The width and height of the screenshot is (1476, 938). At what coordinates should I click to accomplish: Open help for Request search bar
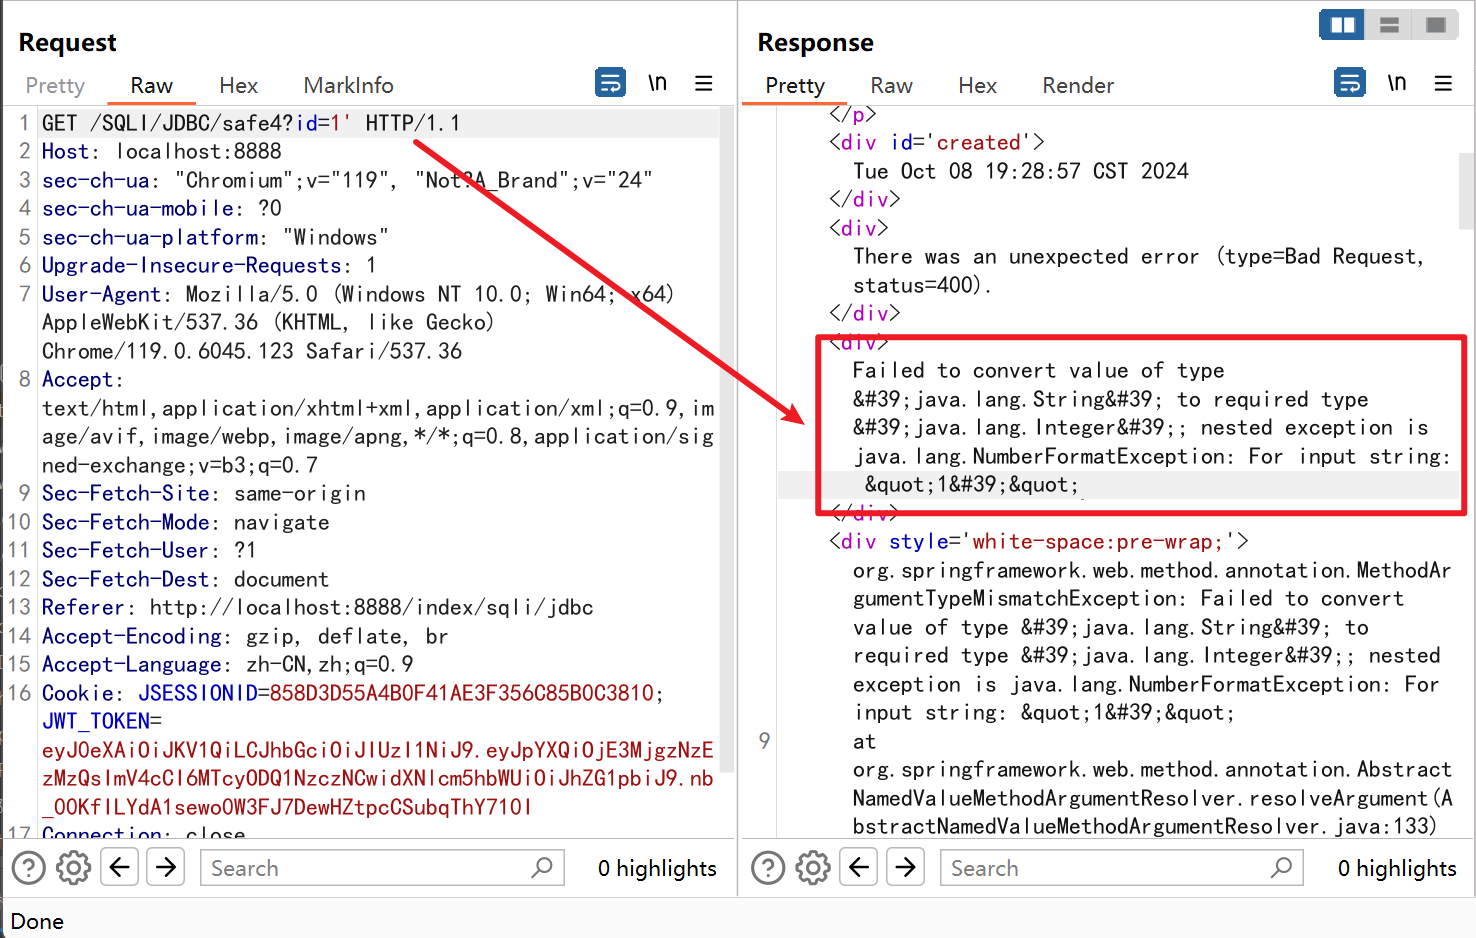(28, 868)
